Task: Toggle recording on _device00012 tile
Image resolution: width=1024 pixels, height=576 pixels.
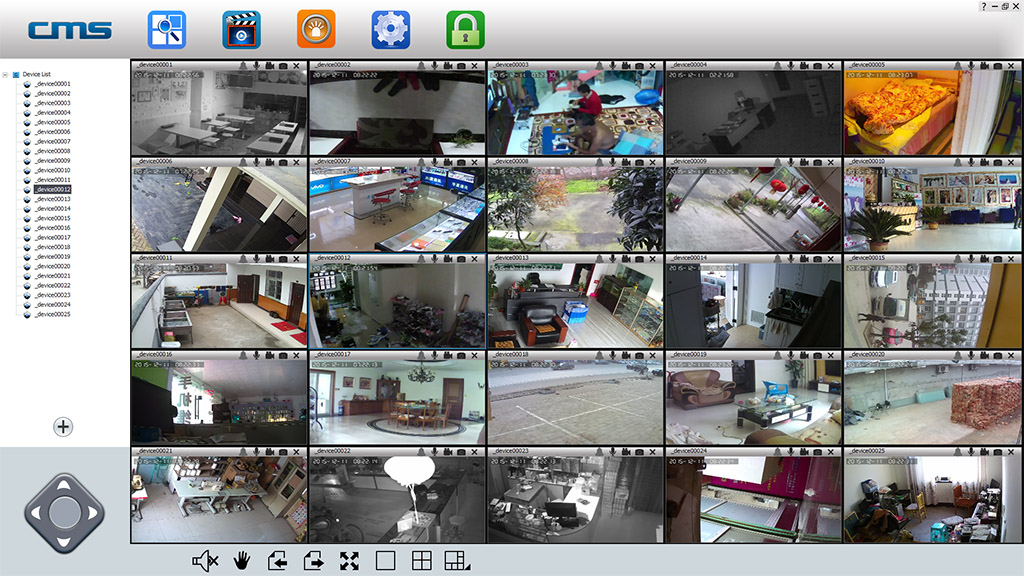Action: tap(447, 259)
